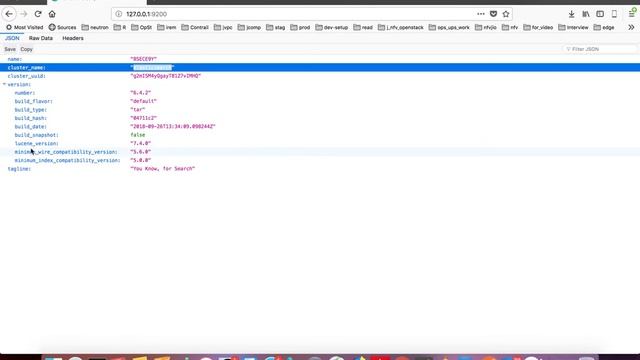
Task: Open the interview bookmarks folder
Action: pyautogui.click(x=573, y=27)
